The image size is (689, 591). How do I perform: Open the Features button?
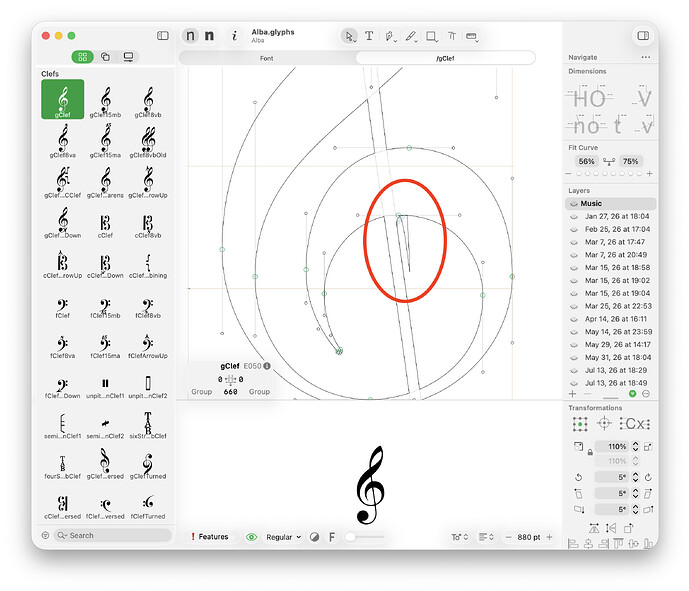[210, 537]
